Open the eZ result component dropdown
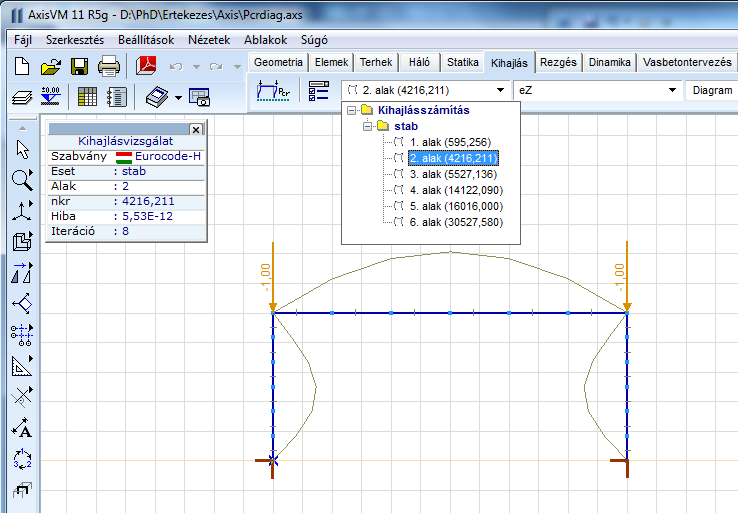Screen dimensions: 738x513 coord(597,90)
